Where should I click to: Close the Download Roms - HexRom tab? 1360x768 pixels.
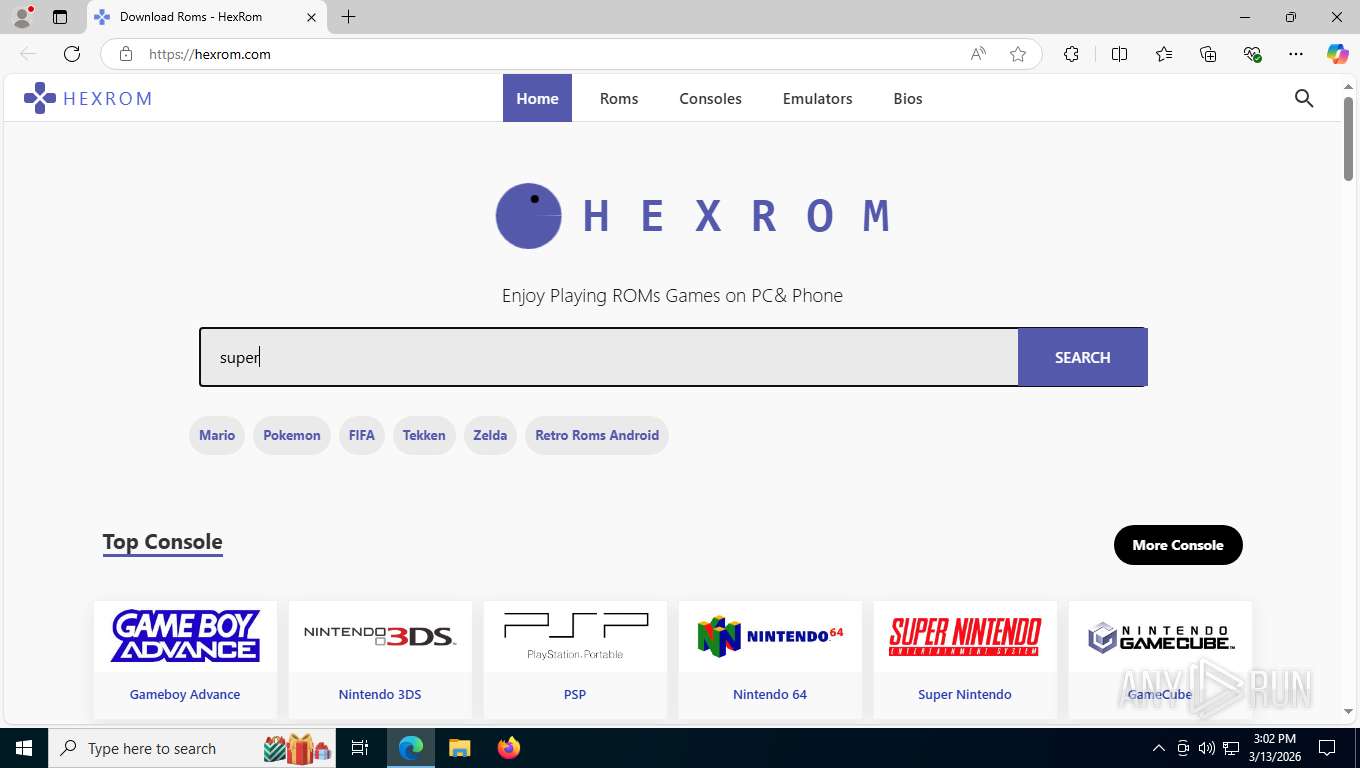tap(311, 17)
